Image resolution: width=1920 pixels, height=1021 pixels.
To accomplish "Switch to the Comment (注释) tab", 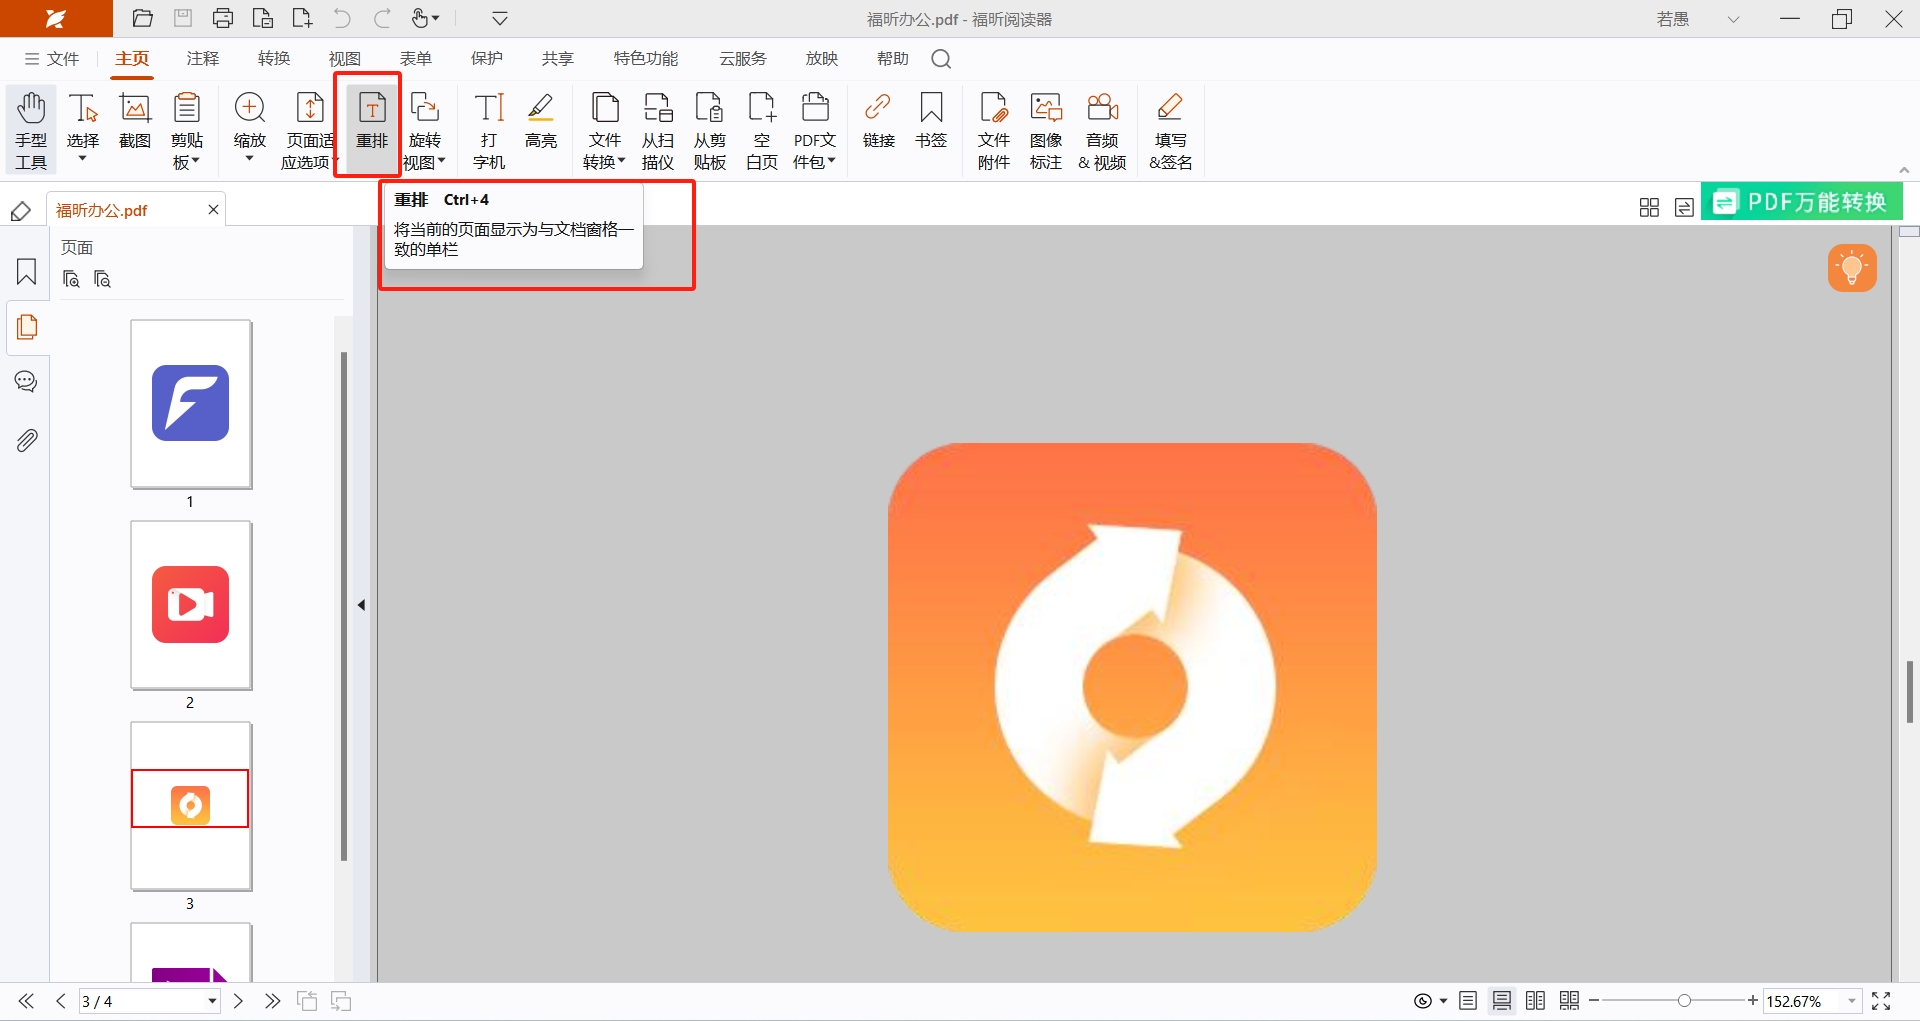I will 203,59.
